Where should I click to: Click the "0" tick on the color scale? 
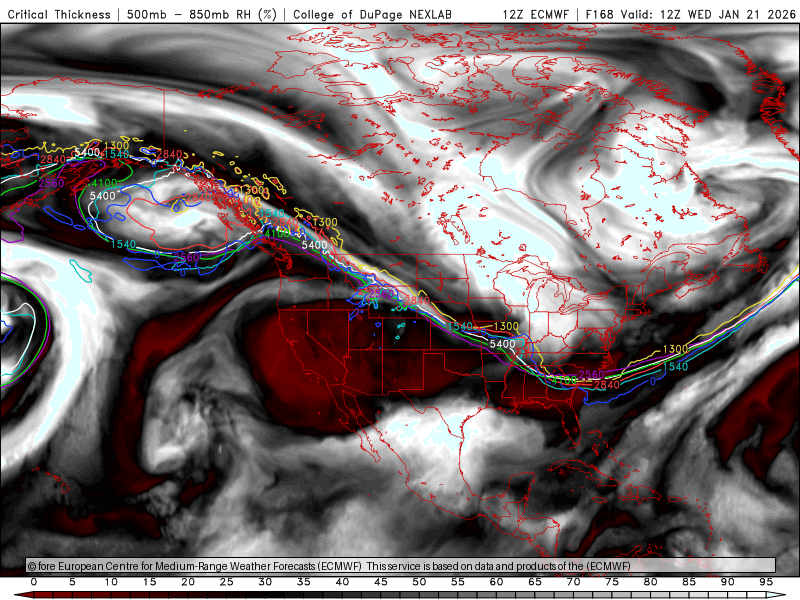[x=34, y=582]
